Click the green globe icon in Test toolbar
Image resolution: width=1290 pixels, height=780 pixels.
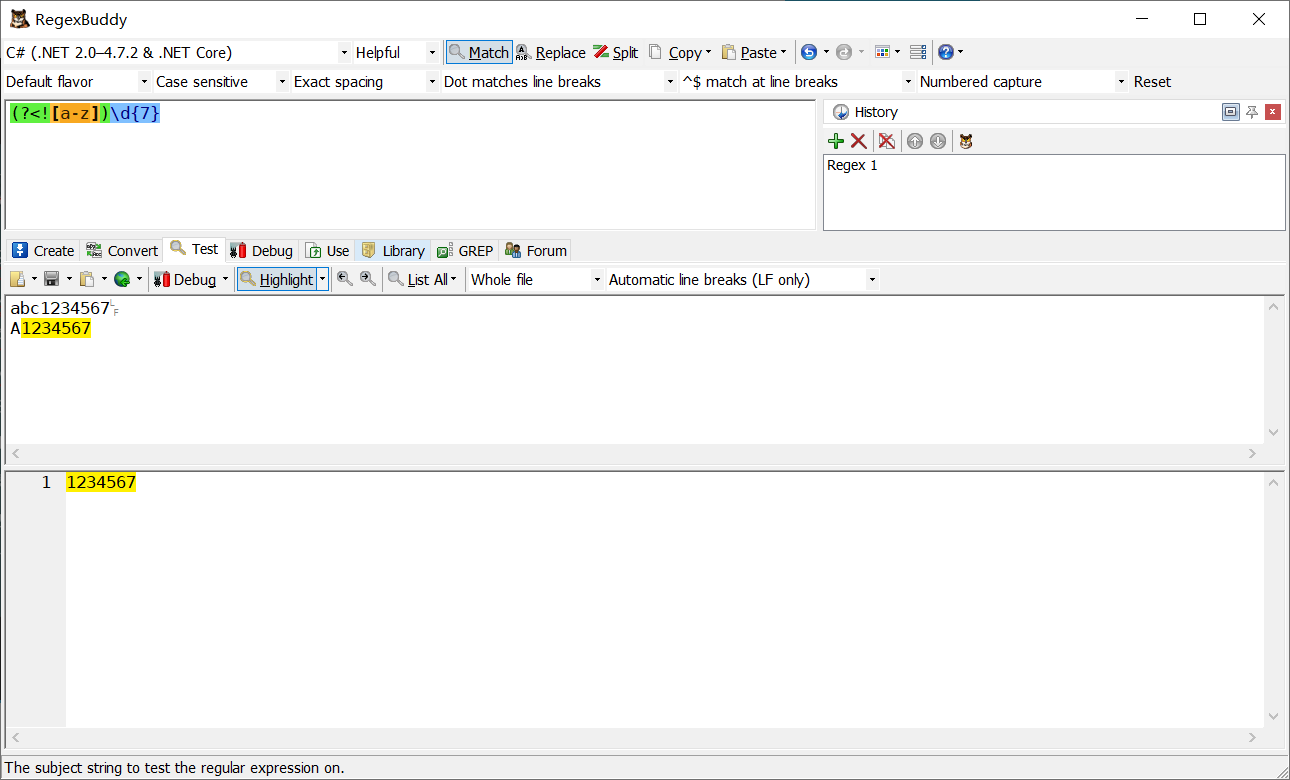coord(122,279)
